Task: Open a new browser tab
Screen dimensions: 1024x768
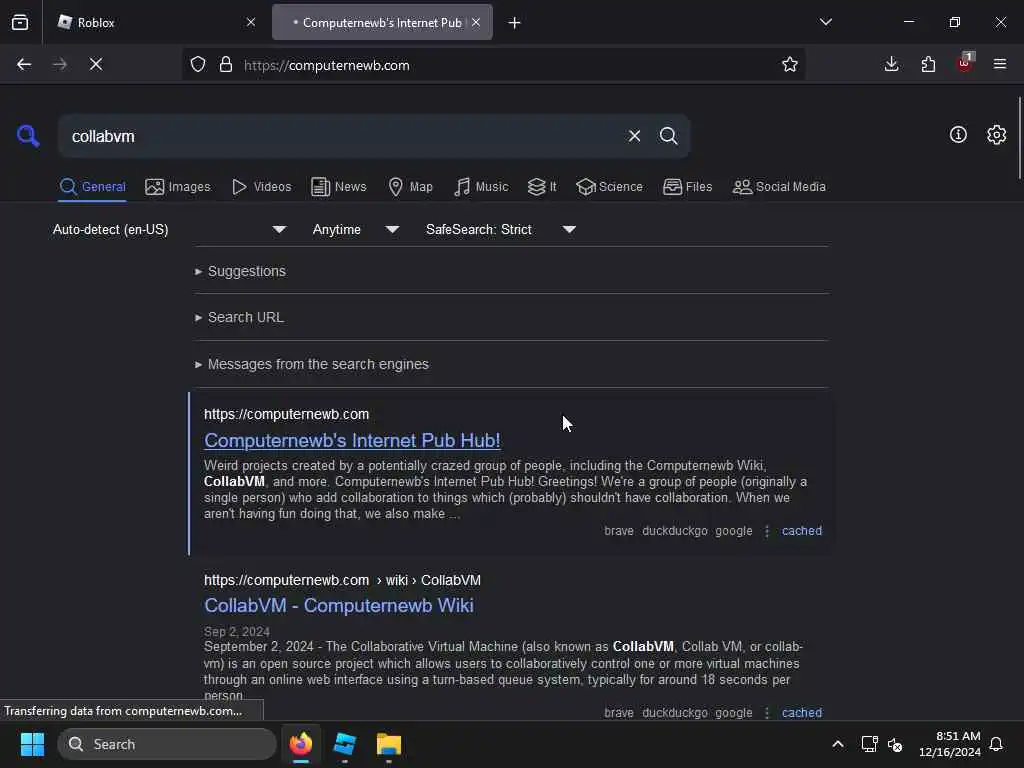Action: (x=515, y=23)
